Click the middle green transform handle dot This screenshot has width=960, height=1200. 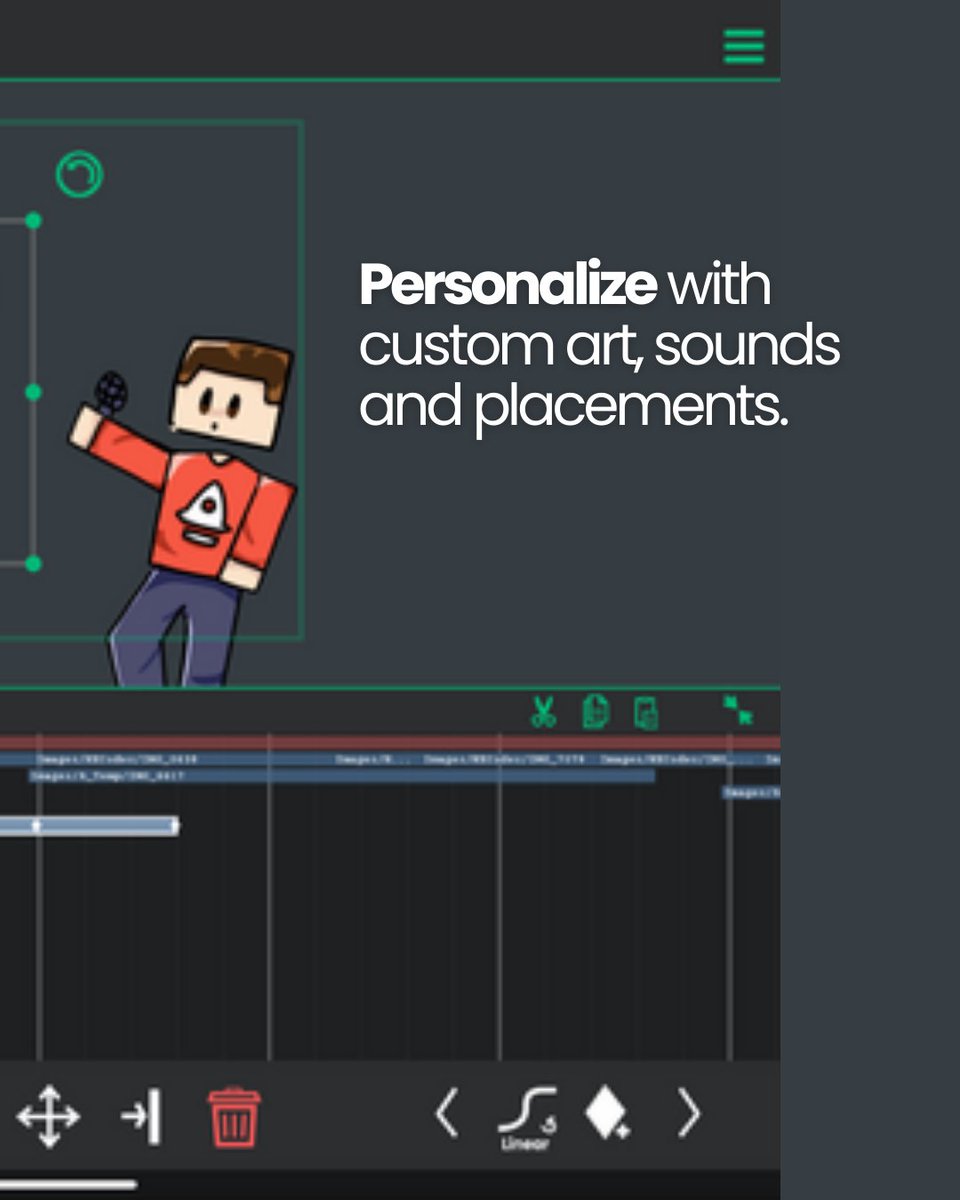coord(33,392)
